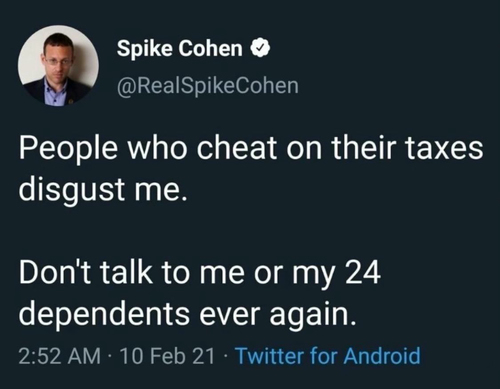500x389 pixels.
Task: Open Spike Cohen's profile picture
Action: click(58, 65)
